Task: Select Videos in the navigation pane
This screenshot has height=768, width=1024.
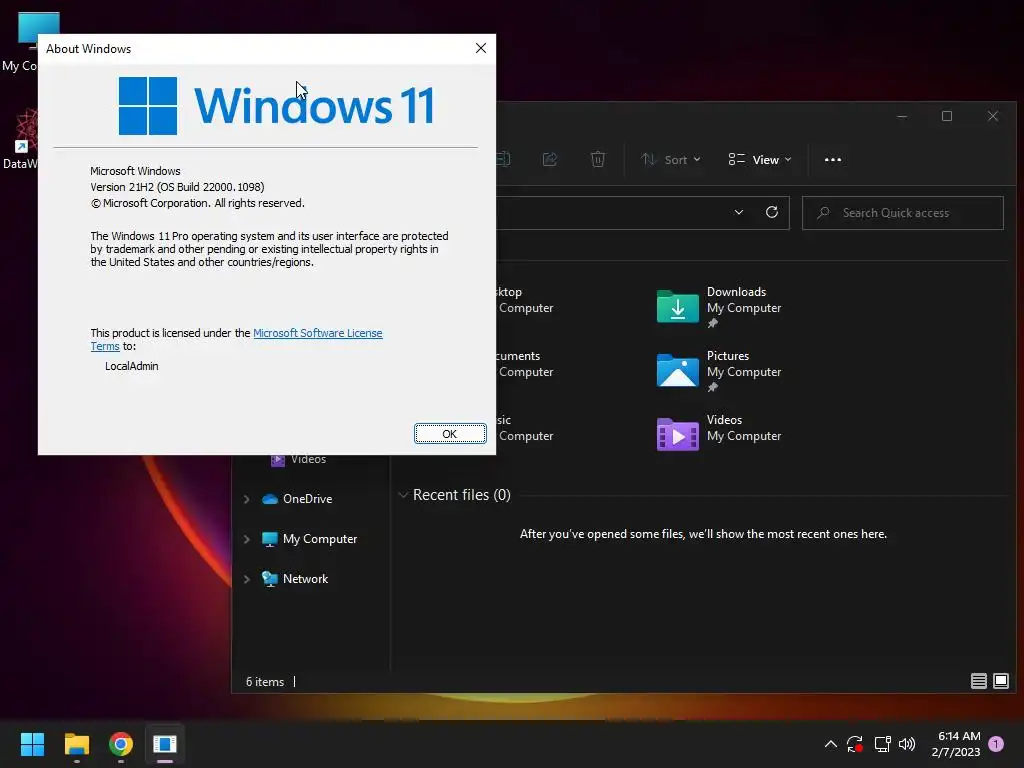Action: [x=298, y=459]
